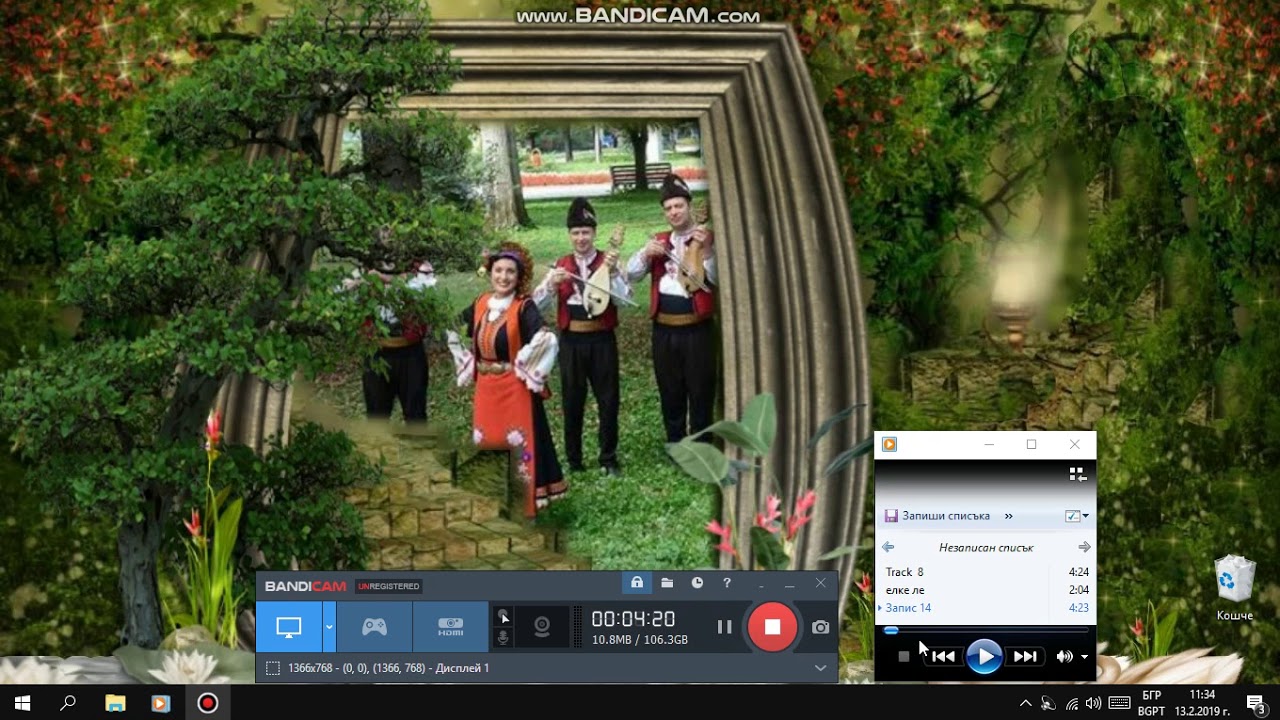
Task: Switch to Bandicam game recording mode
Action: (x=374, y=627)
